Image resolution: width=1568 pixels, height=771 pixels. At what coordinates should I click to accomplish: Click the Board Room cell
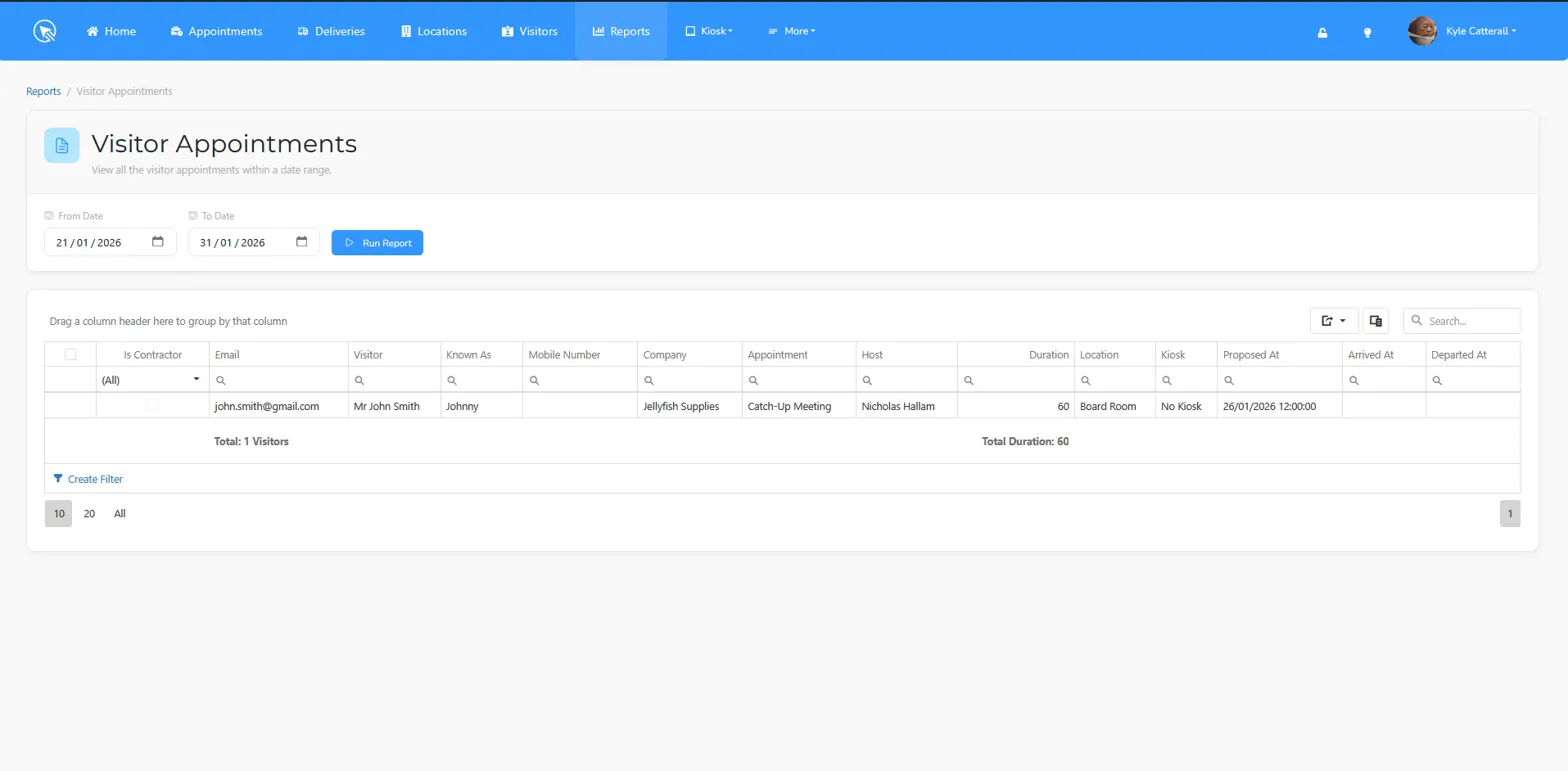(1115, 406)
